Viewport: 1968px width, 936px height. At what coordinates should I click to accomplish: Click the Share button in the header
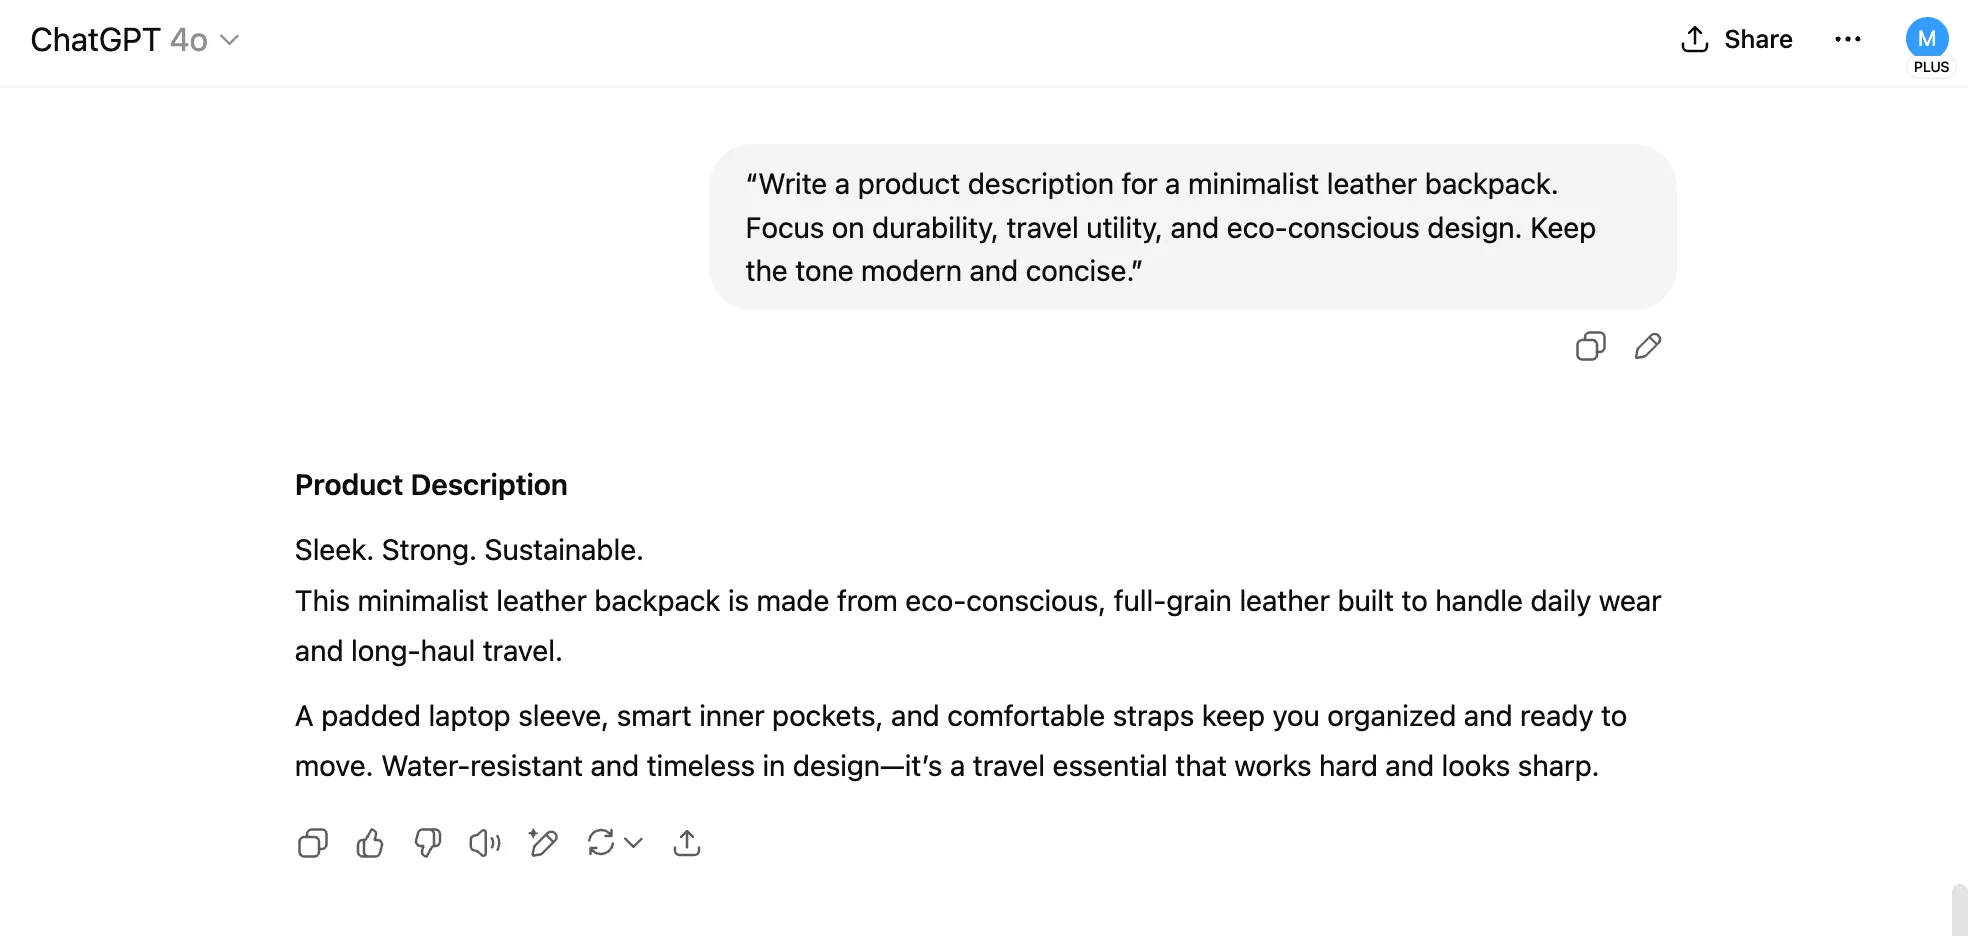pyautogui.click(x=1737, y=39)
